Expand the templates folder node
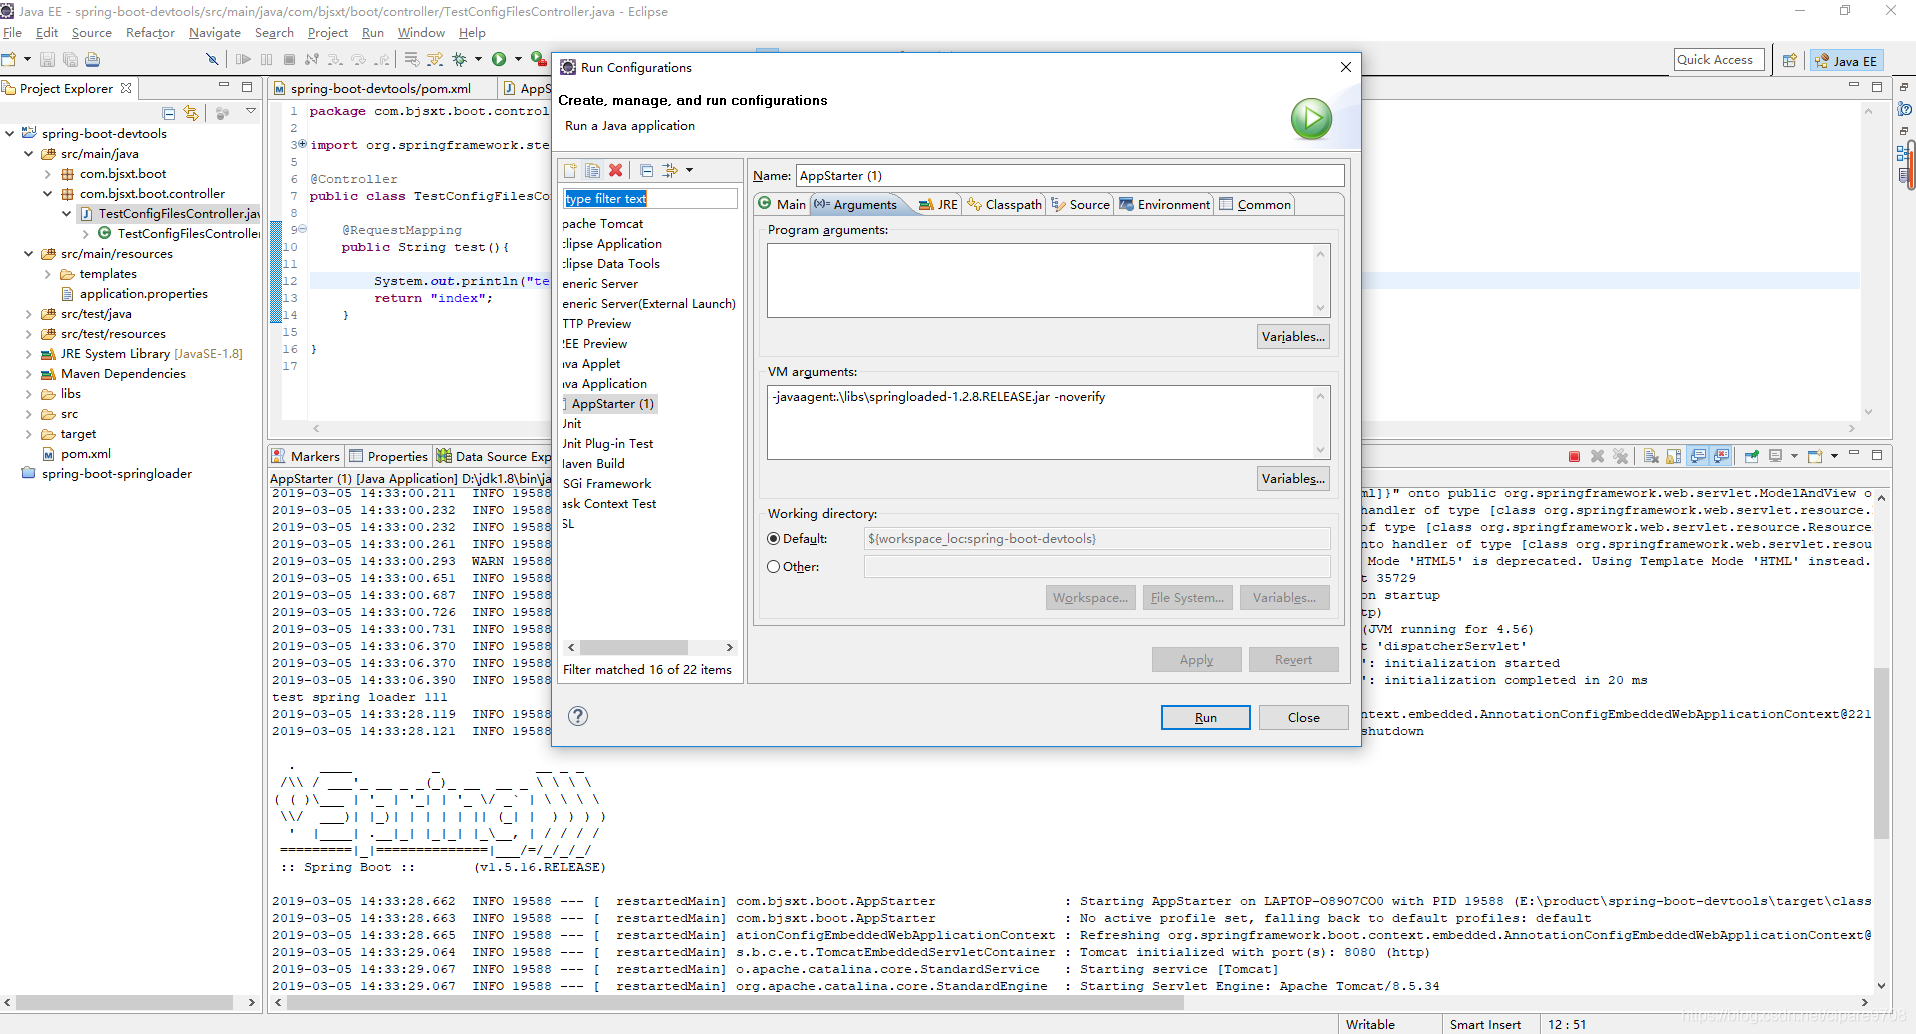This screenshot has width=1916, height=1034. pyautogui.click(x=47, y=274)
